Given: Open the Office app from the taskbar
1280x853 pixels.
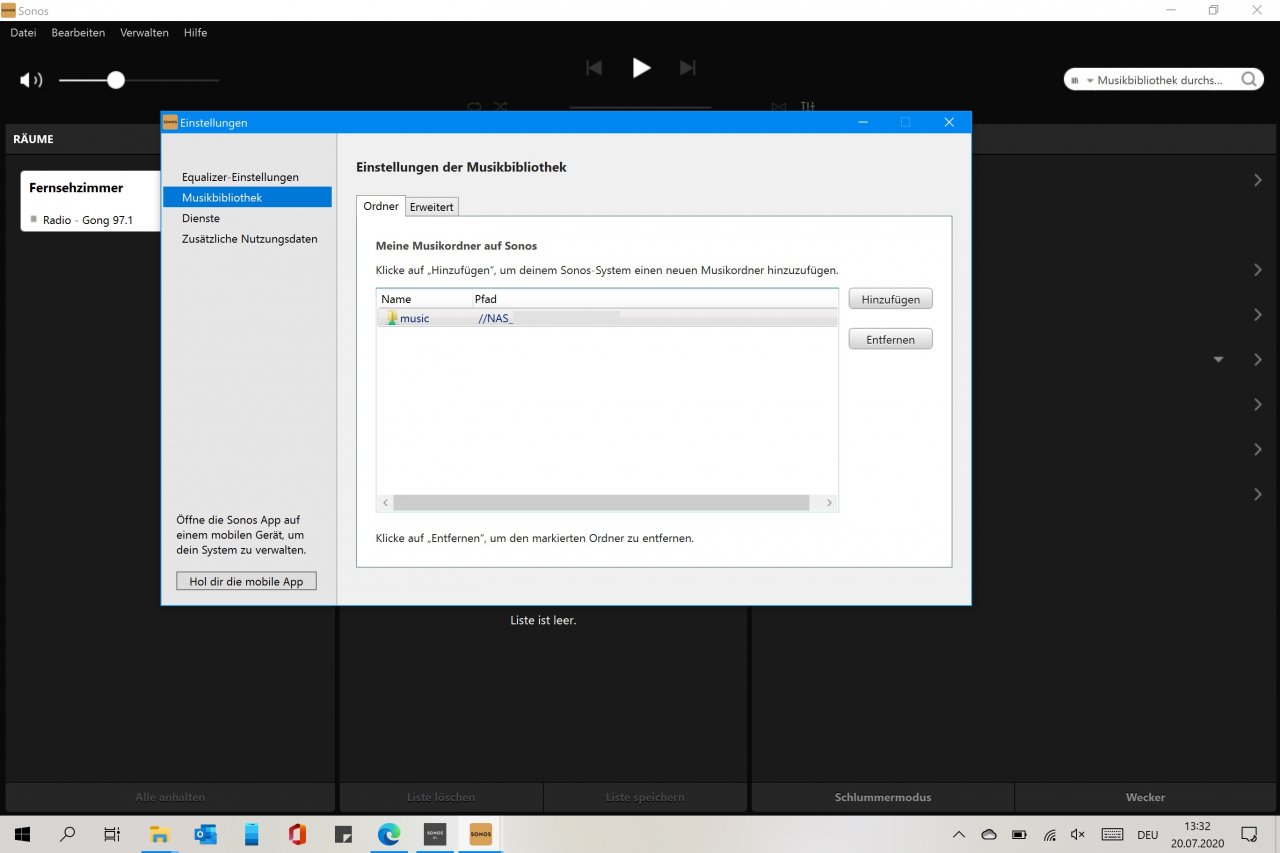Looking at the screenshot, I should 297,834.
